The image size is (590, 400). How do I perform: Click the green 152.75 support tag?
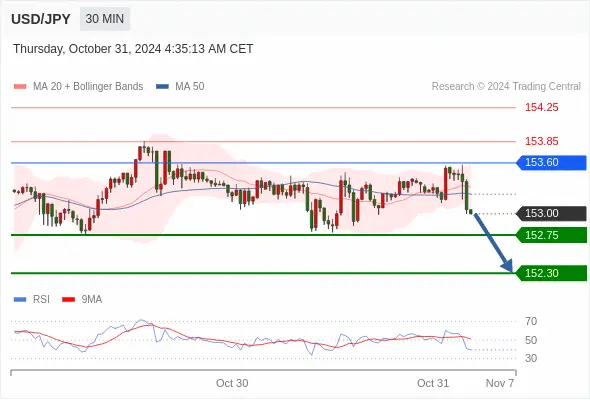click(x=552, y=235)
